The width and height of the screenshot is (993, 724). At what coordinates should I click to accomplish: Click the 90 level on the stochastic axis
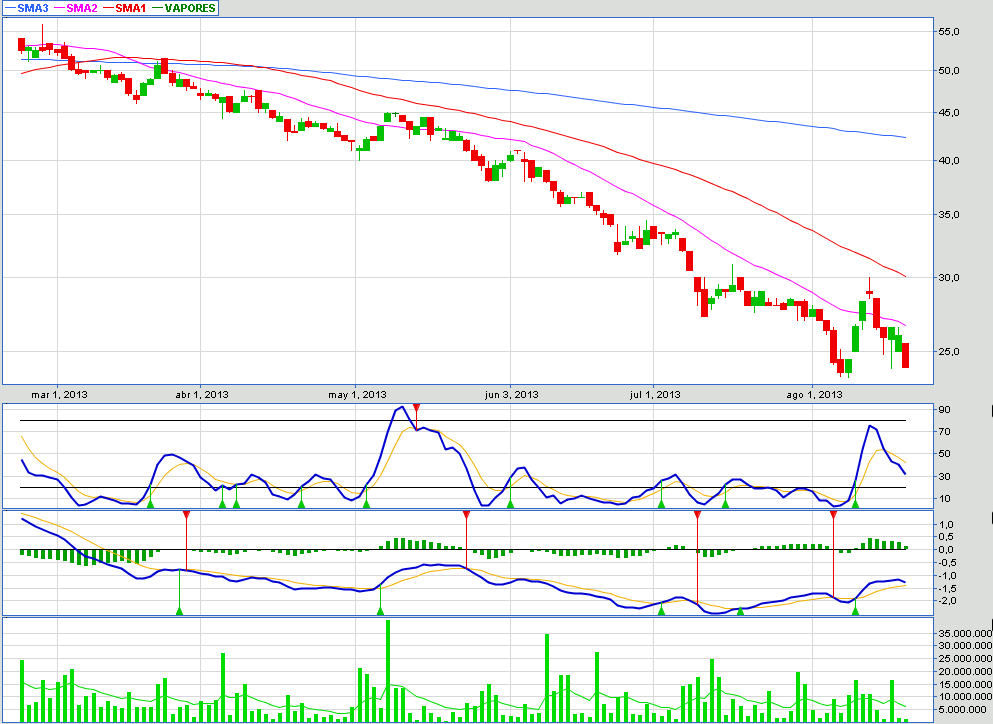click(x=943, y=409)
